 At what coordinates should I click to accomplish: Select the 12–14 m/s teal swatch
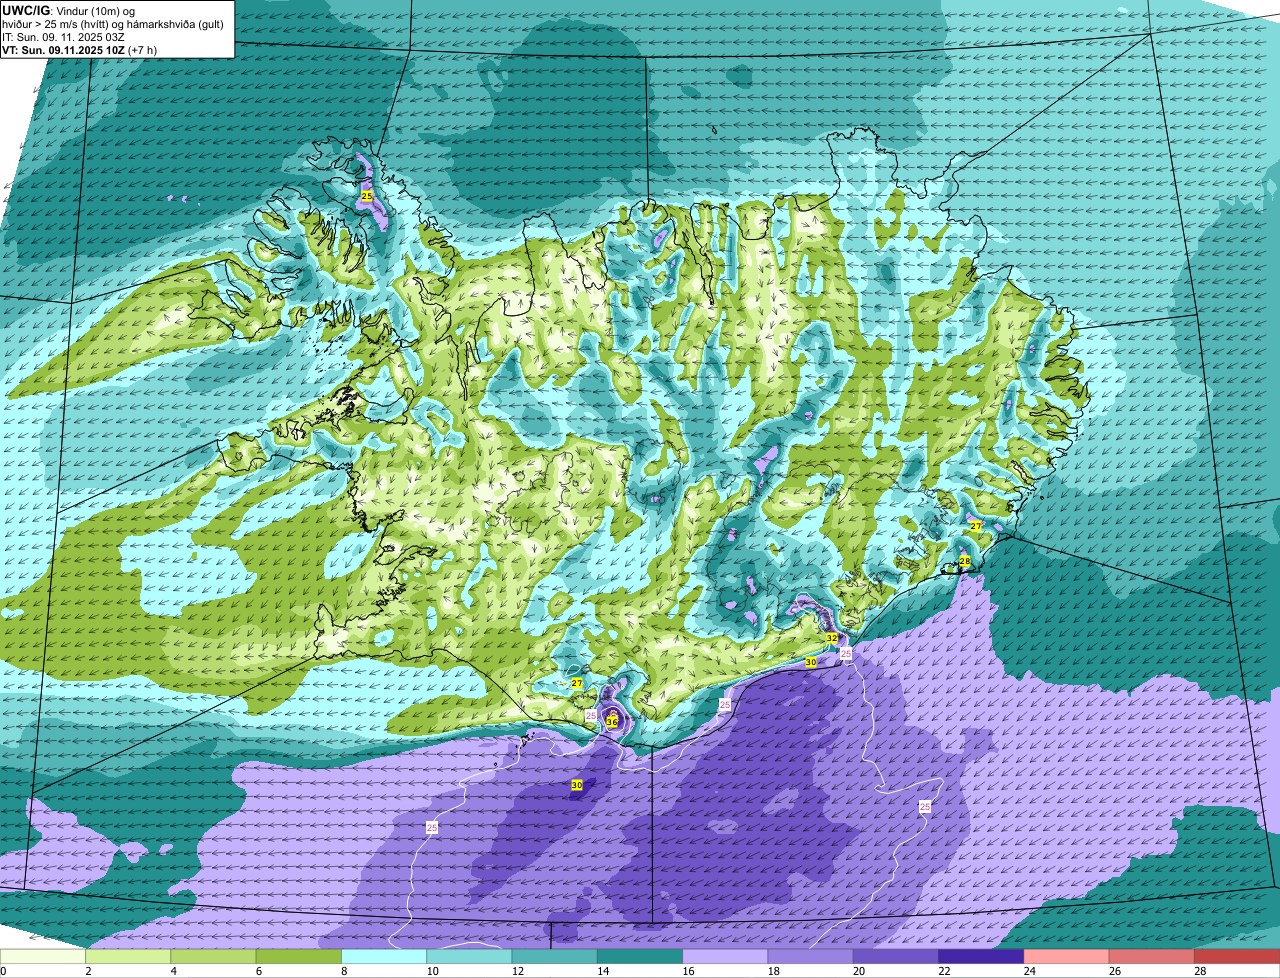(555, 957)
